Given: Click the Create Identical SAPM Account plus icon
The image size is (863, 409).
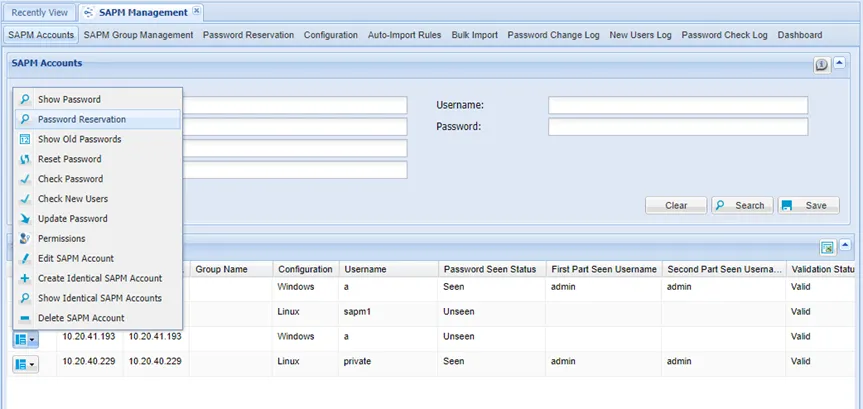Looking at the screenshot, I should pos(25,278).
